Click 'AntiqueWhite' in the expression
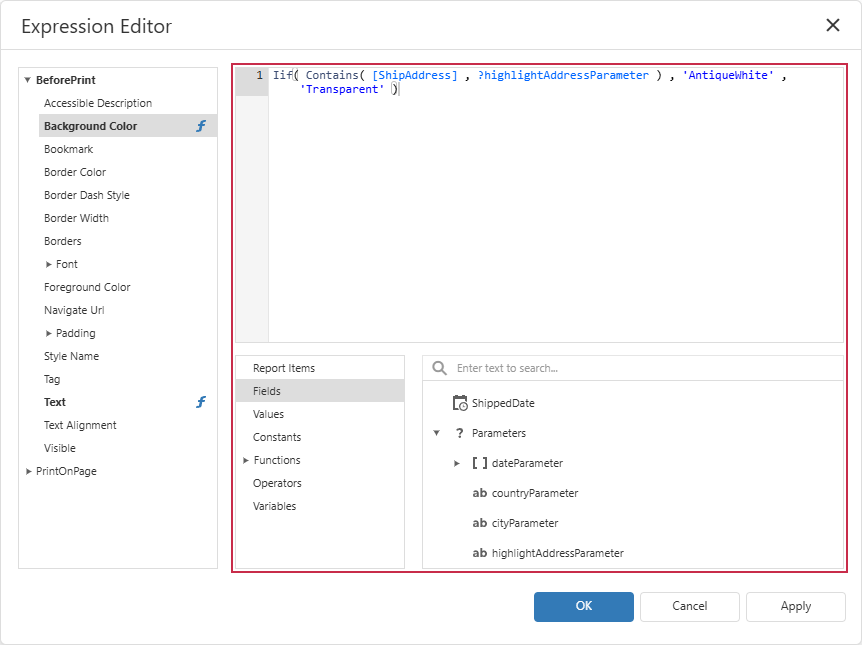Image resolution: width=862 pixels, height=645 pixels. point(728,75)
